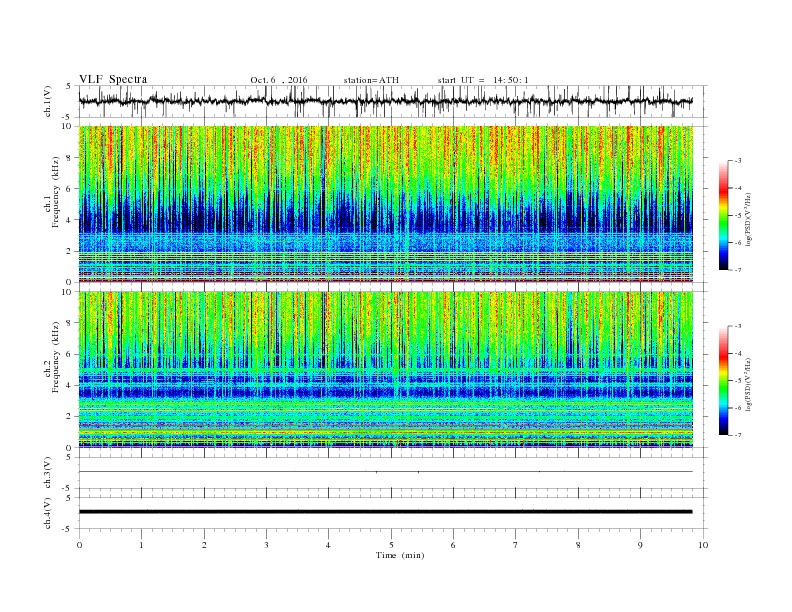Screen dimensions: 792x612
Task: Click the "-3" tick on ch.1 colorbar
Action: [x=737, y=161]
